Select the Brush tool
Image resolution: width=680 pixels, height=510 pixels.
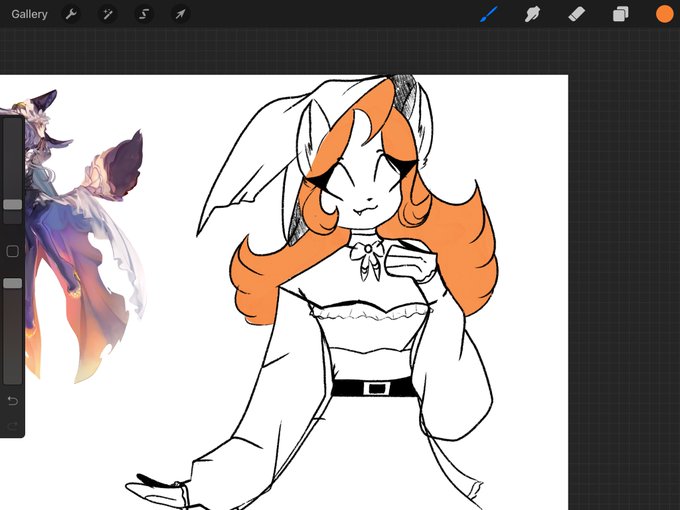[489, 14]
